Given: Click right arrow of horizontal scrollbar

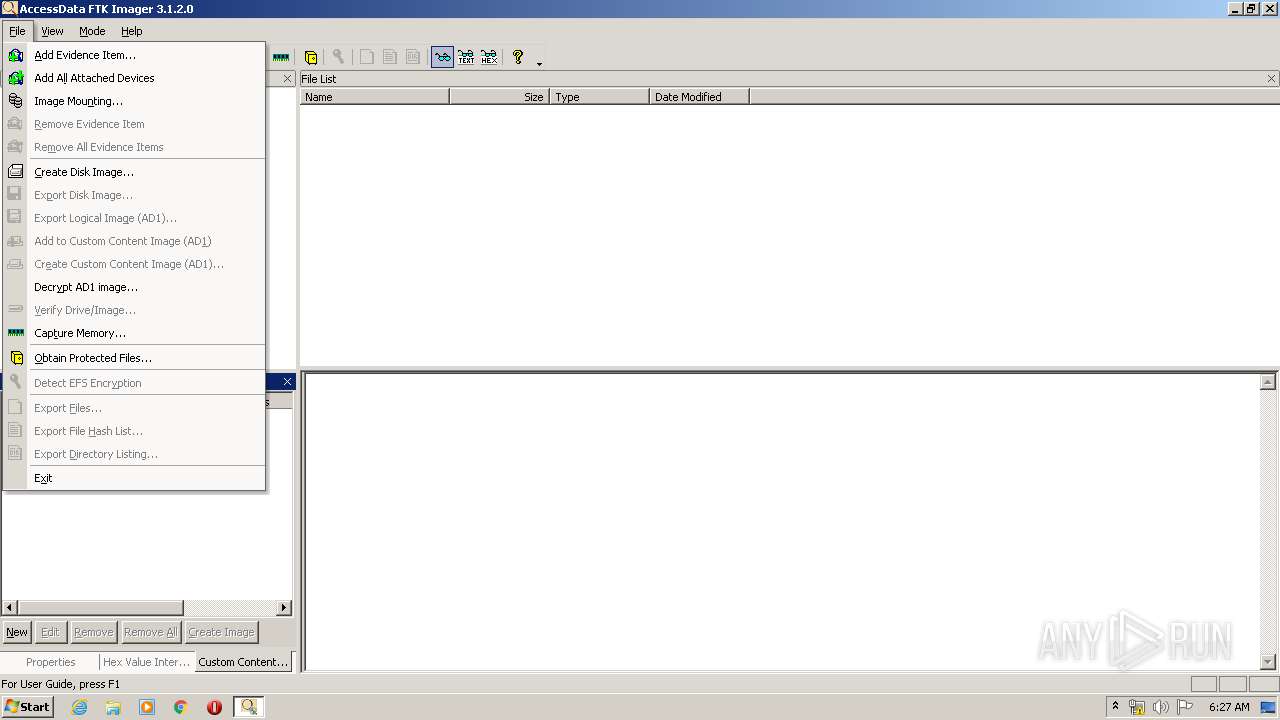Looking at the screenshot, I should (284, 607).
